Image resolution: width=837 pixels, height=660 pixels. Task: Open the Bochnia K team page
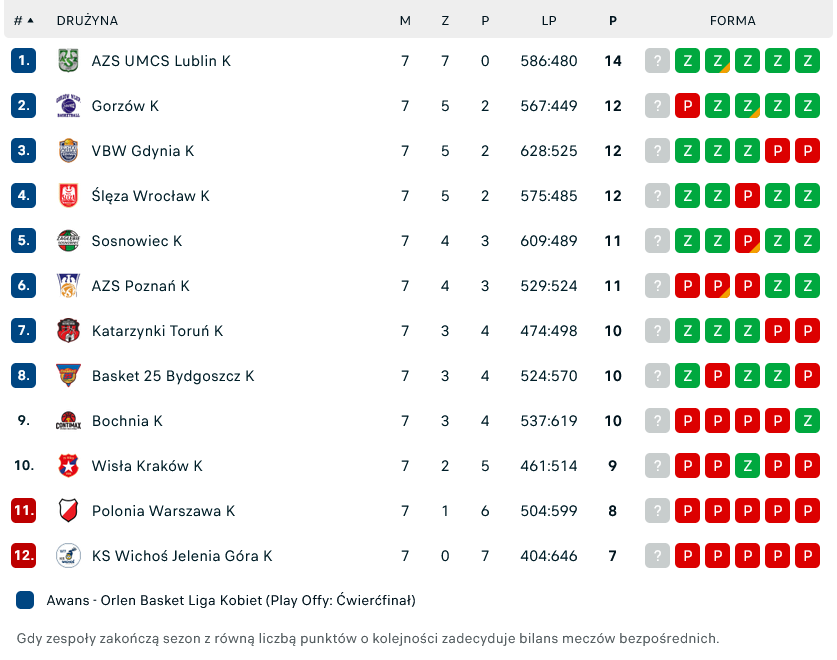(127, 421)
